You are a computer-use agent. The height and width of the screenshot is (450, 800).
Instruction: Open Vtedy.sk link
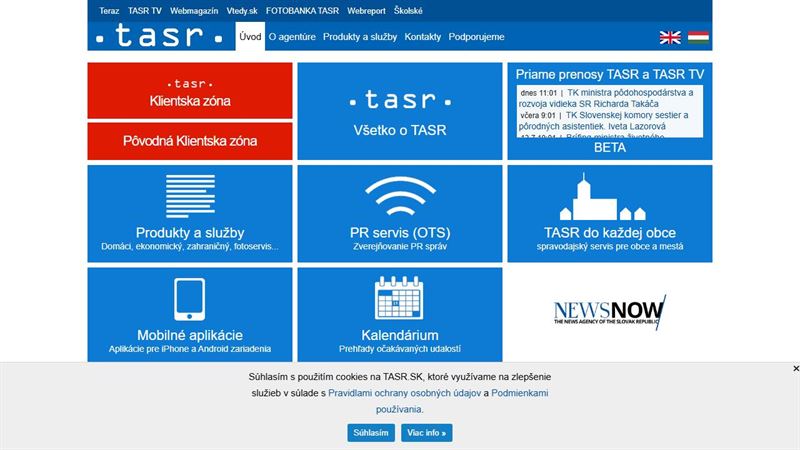pyautogui.click(x=242, y=11)
